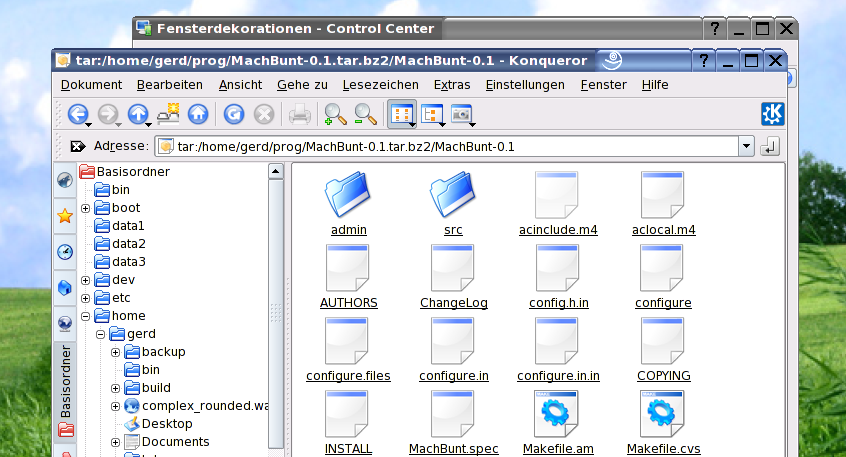This screenshot has height=457, width=846.
Task: Open the Extras menu
Action: coord(452,85)
